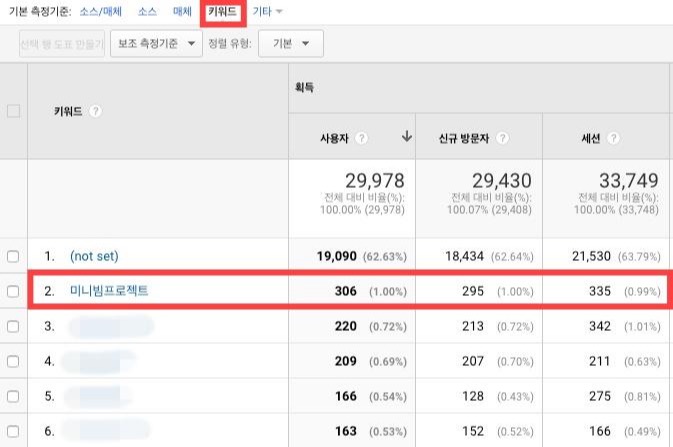Expand the 기타 dimension dropdown

click(x=267, y=12)
